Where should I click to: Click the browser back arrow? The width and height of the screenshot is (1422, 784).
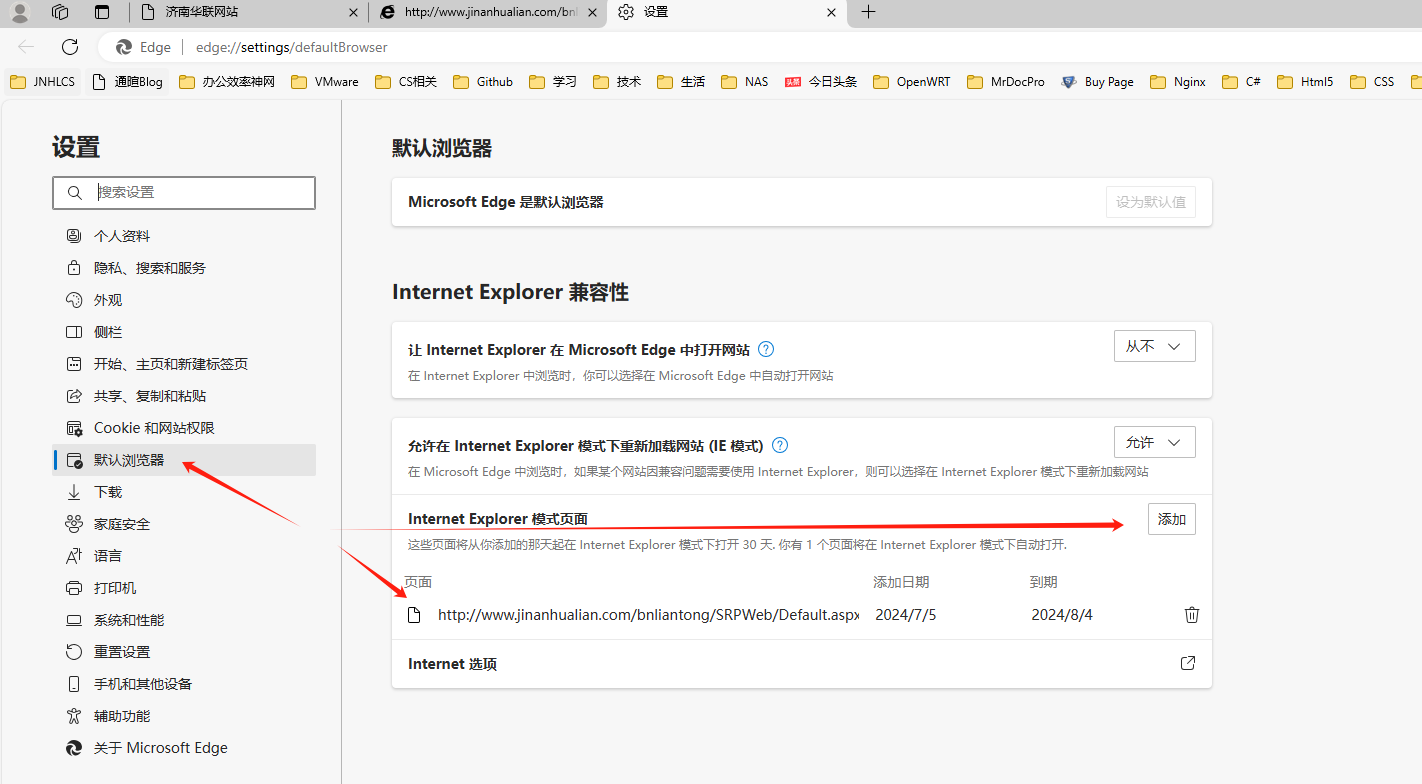[x=26, y=47]
